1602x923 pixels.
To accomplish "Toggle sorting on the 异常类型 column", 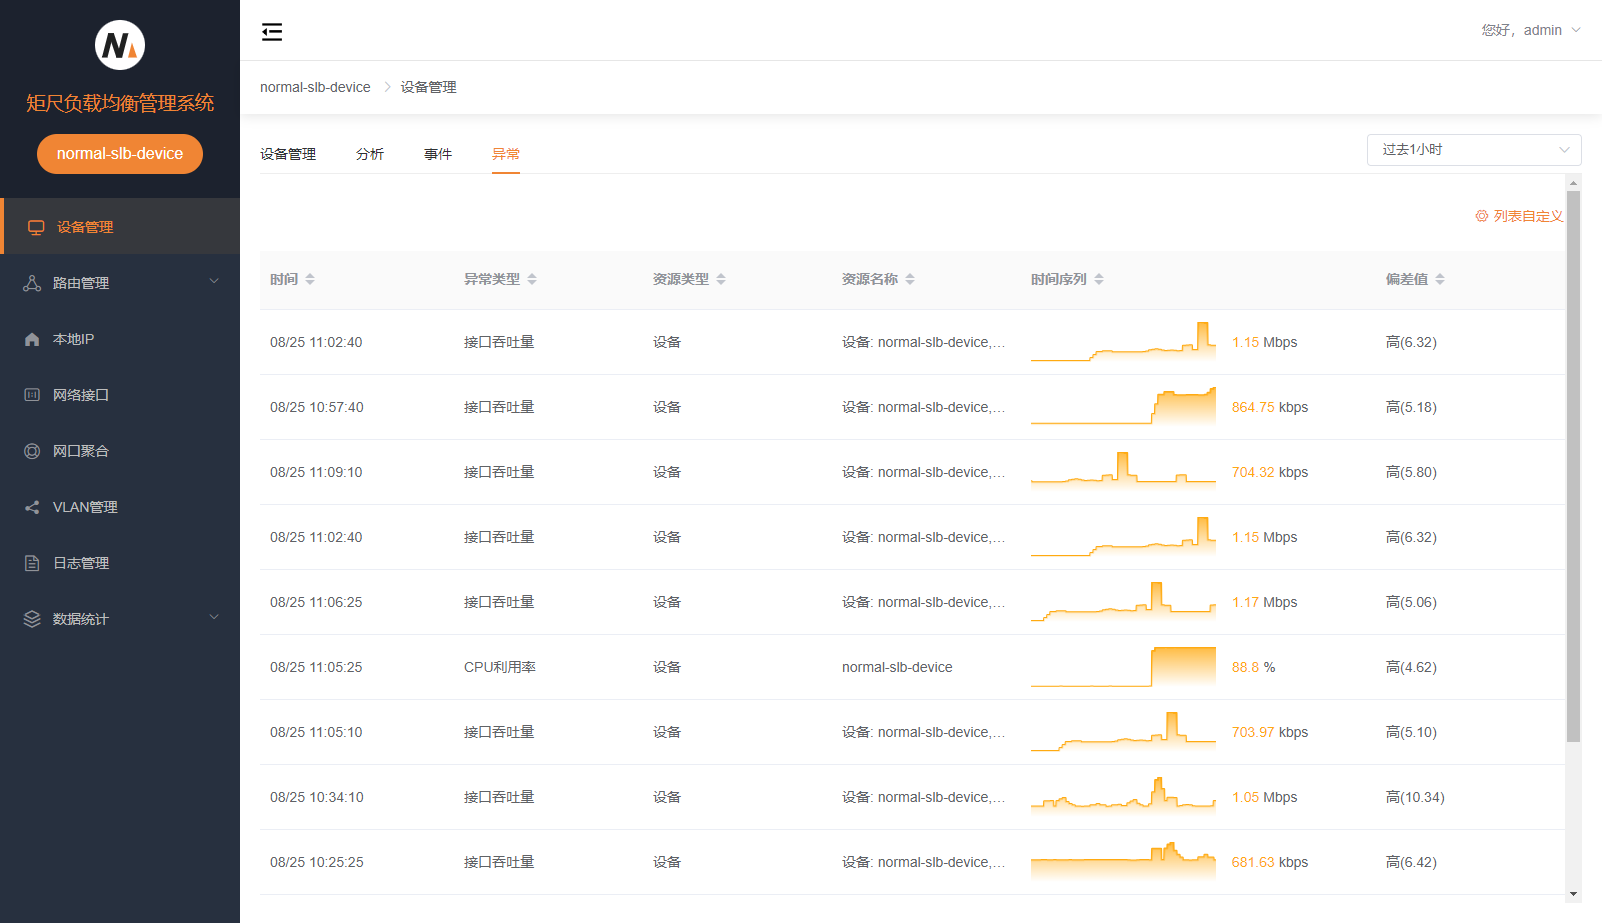I will tap(532, 279).
